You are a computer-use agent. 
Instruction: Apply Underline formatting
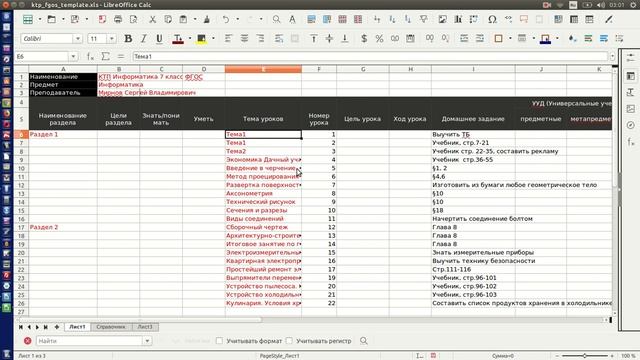[159, 39]
